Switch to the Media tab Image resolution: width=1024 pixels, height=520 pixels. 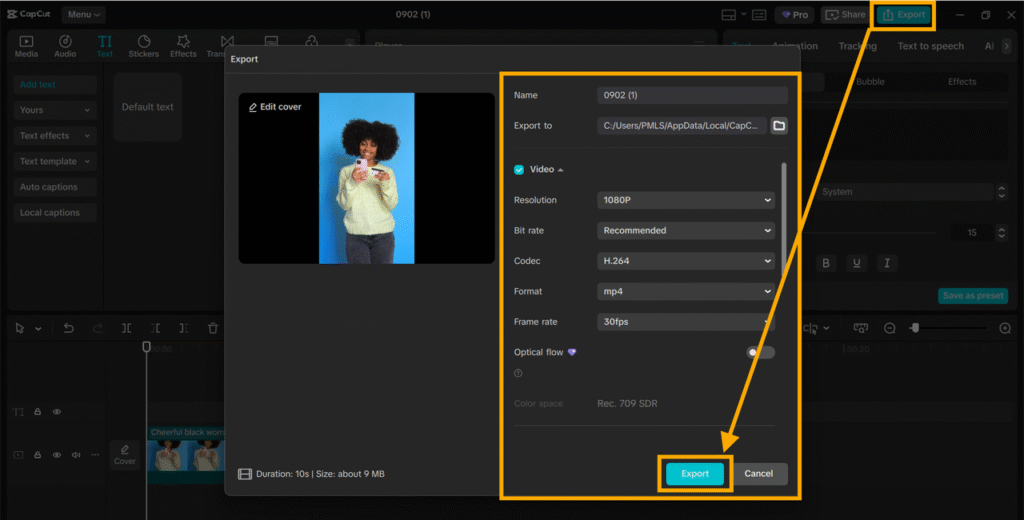tap(26, 46)
